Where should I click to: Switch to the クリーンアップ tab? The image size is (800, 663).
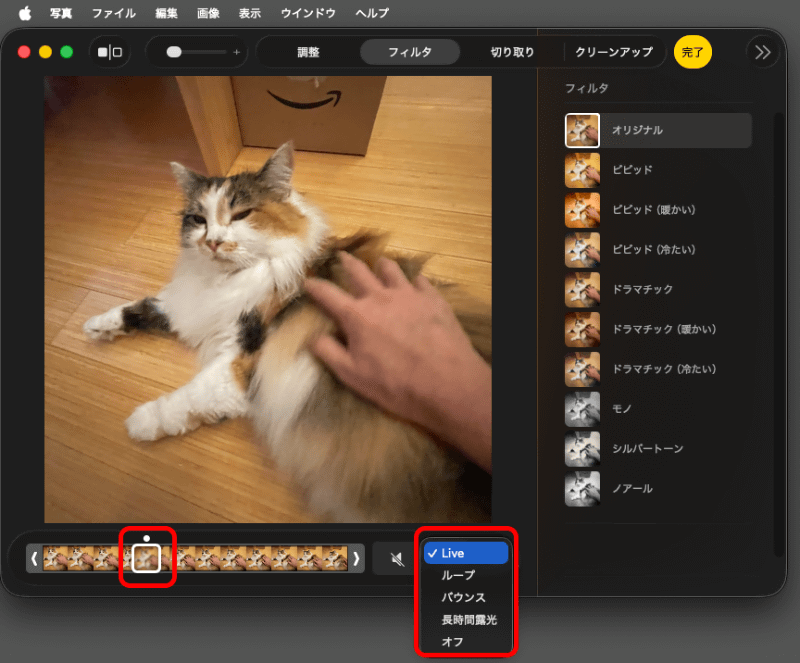pyautogui.click(x=614, y=52)
